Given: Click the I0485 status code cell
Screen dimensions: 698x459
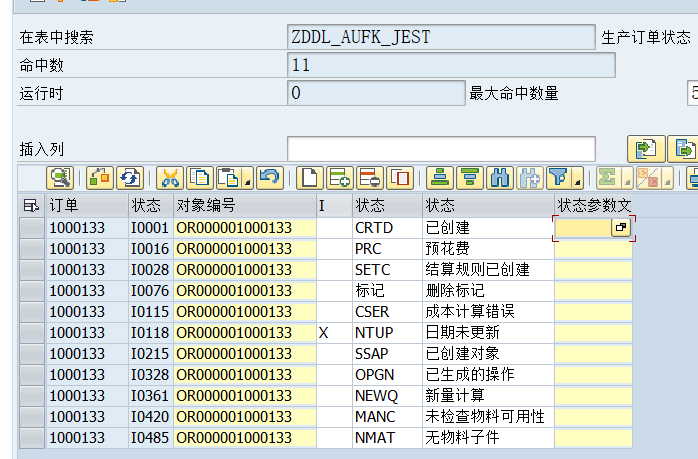Looking at the screenshot, I should (x=150, y=437).
